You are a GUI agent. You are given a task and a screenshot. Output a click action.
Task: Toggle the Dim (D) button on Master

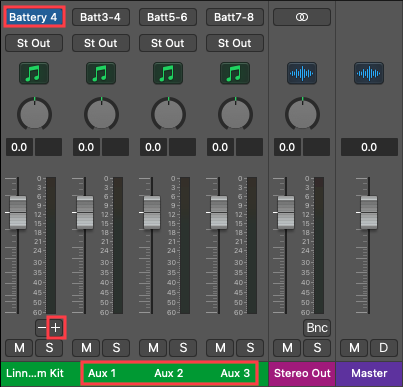pyautogui.click(x=384, y=348)
